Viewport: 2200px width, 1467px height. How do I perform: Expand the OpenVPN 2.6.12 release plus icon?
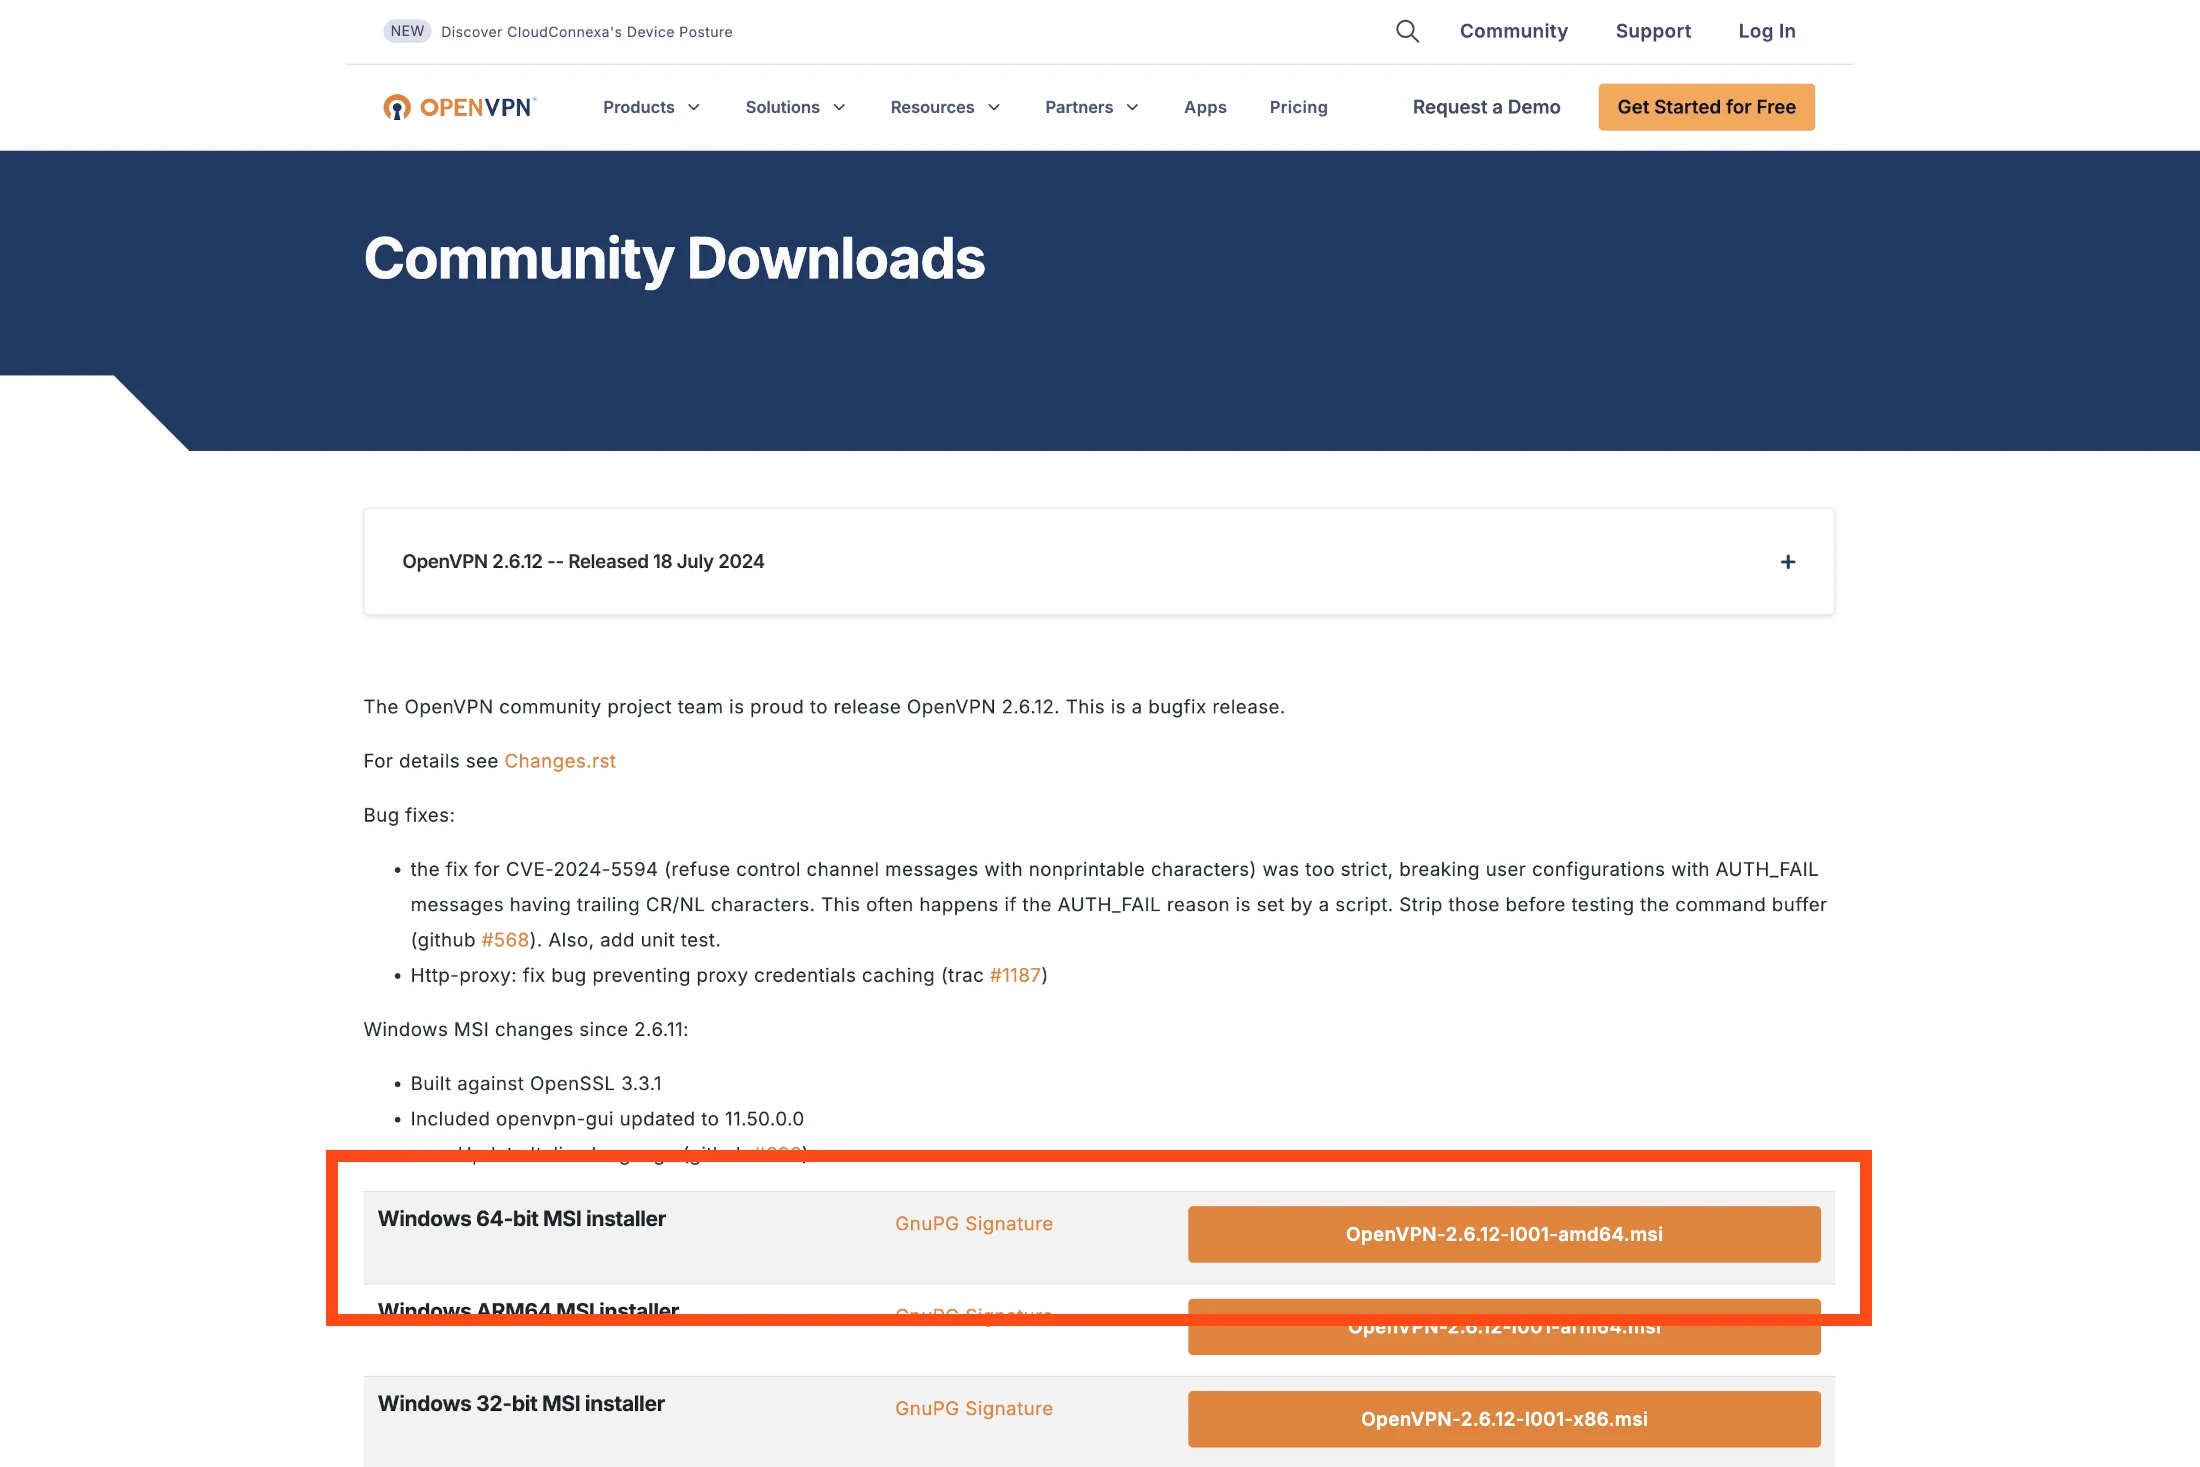1788,562
